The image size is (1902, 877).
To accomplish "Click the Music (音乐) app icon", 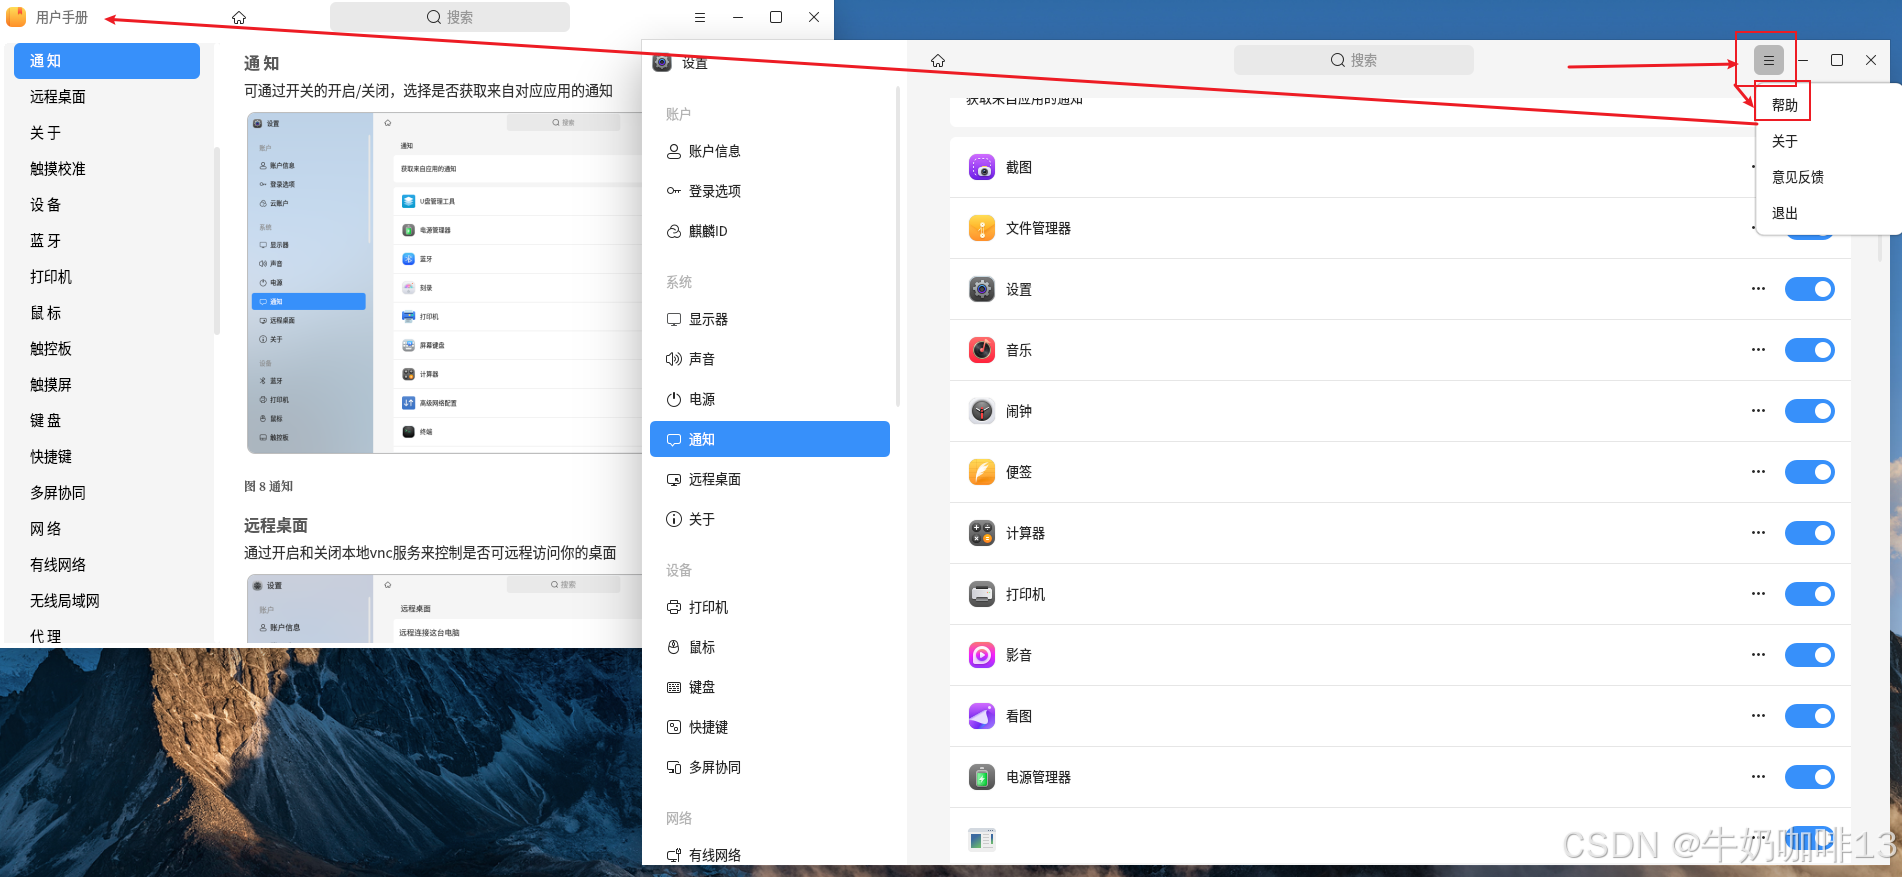I will (982, 350).
